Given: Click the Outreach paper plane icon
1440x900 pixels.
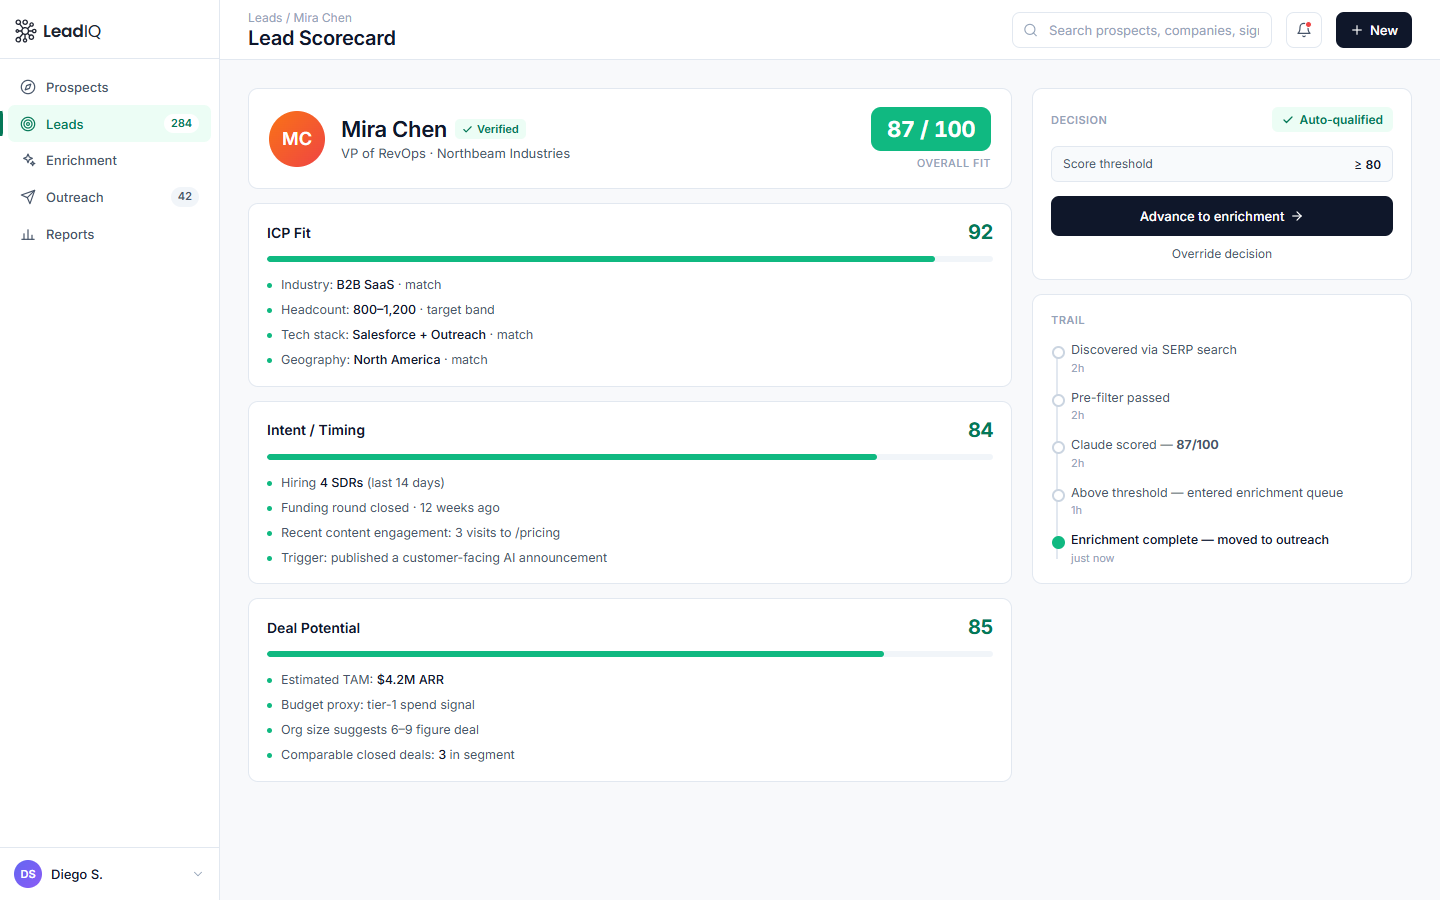Looking at the screenshot, I should (28, 197).
